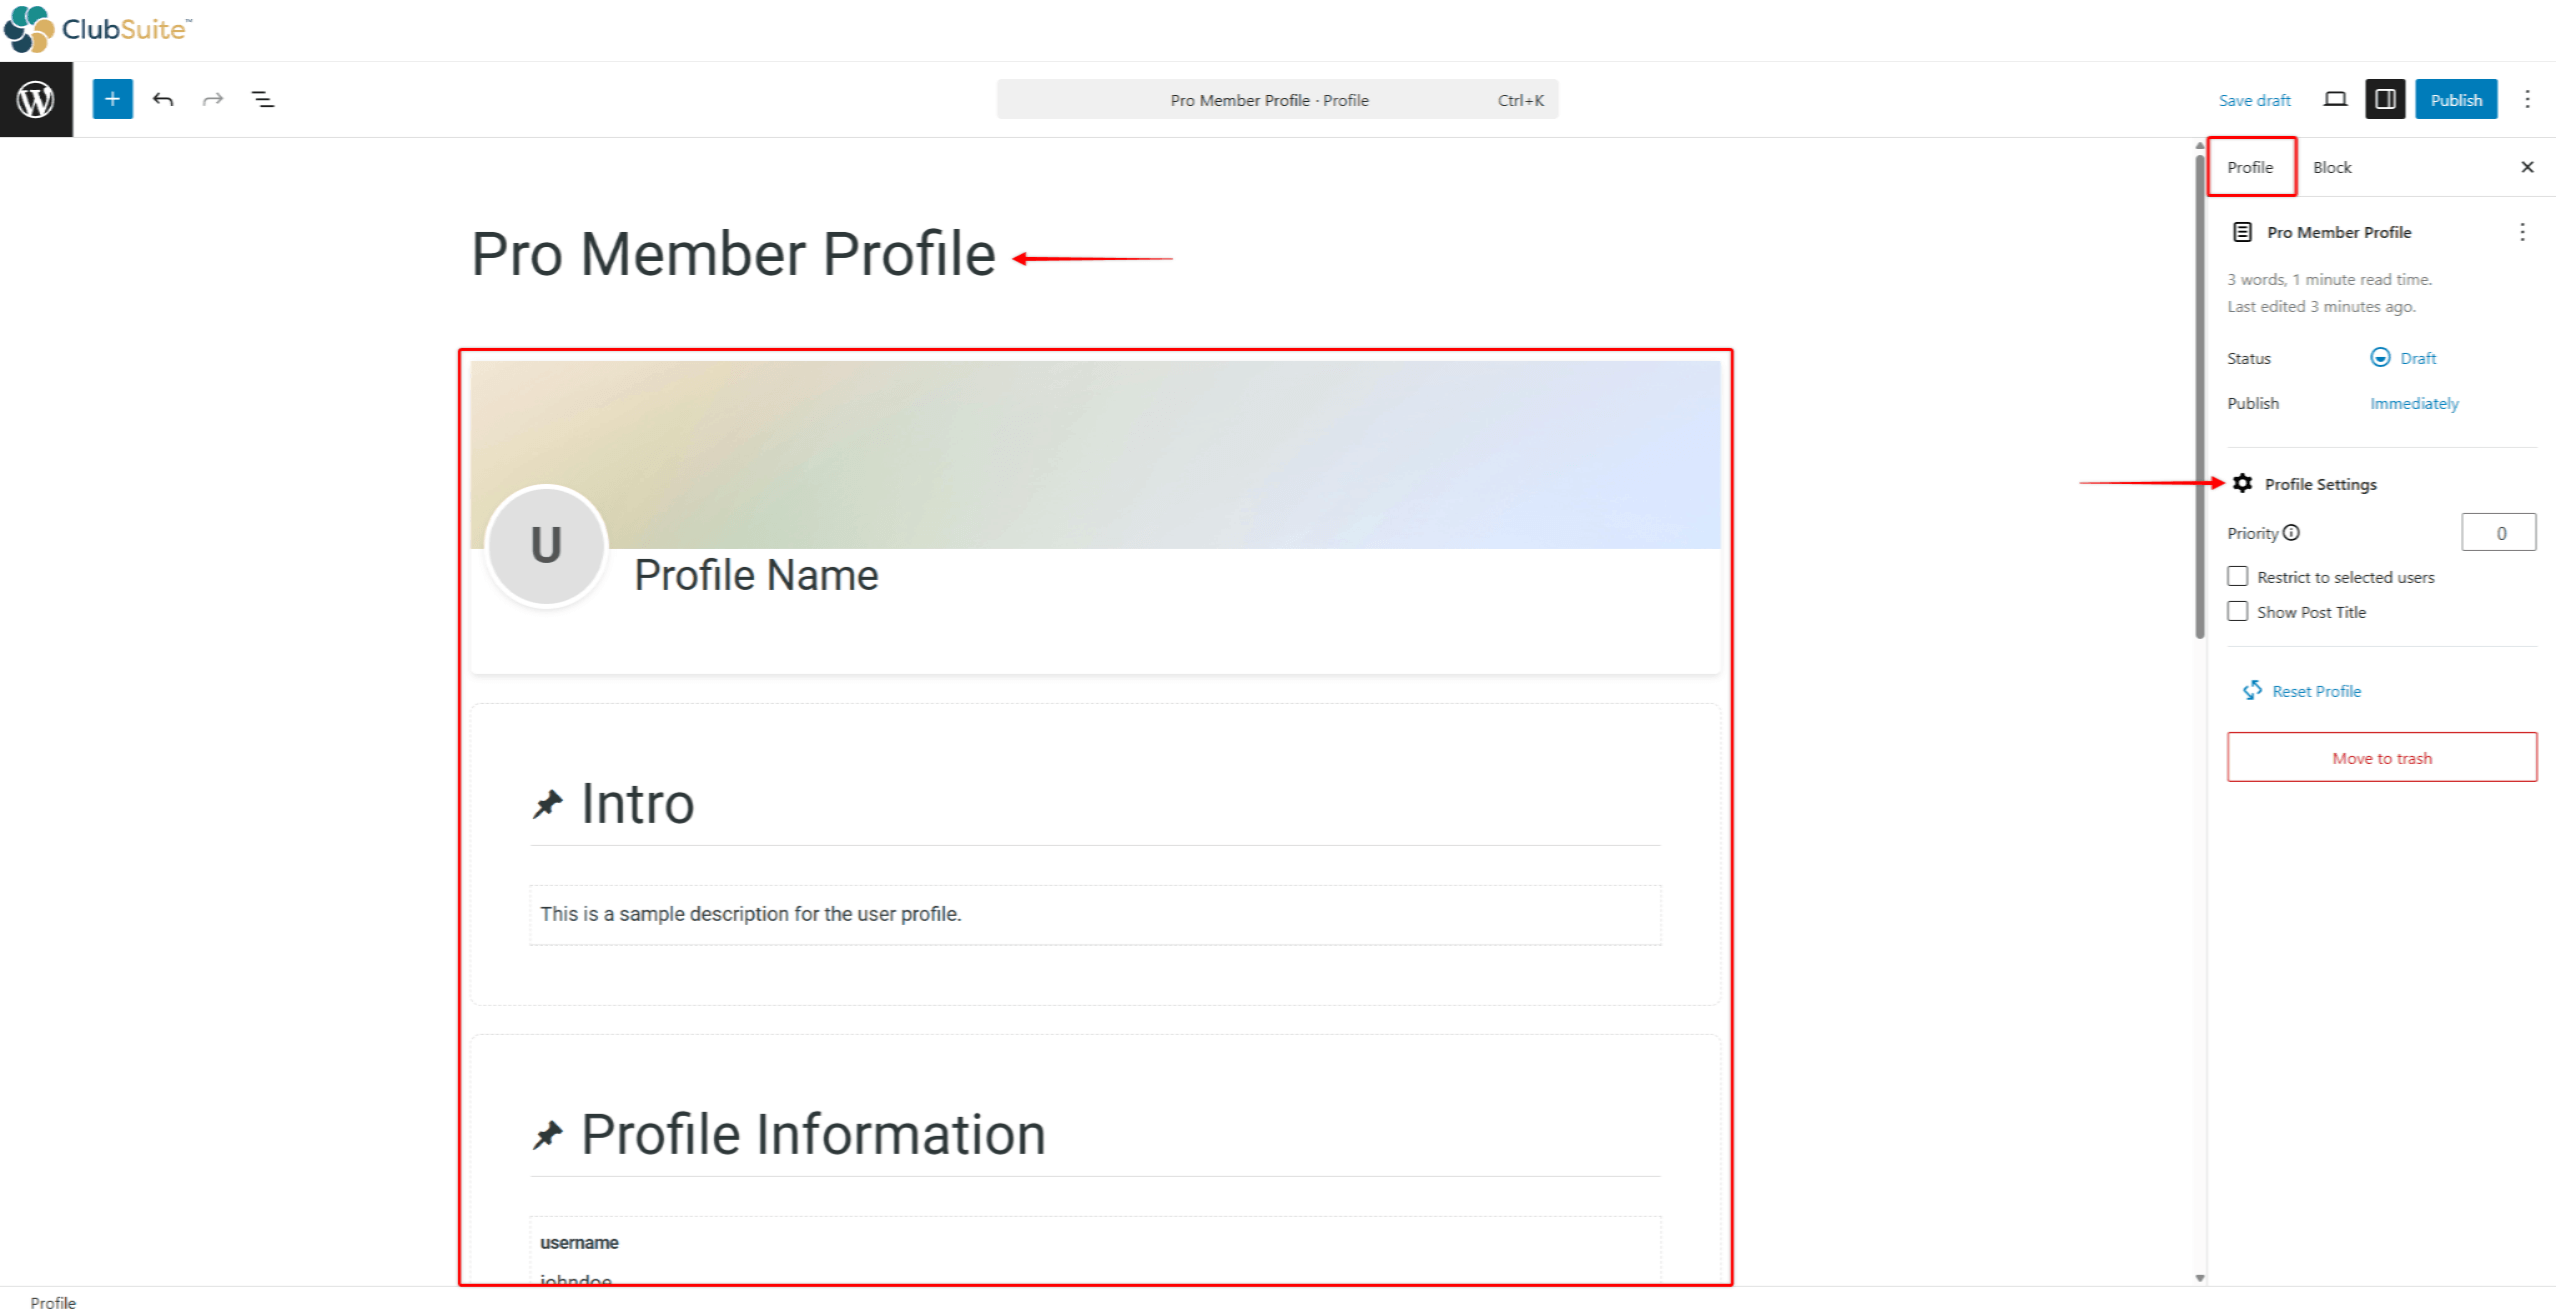2556x1315 pixels.
Task: Open the block inserter
Action: (x=112, y=99)
